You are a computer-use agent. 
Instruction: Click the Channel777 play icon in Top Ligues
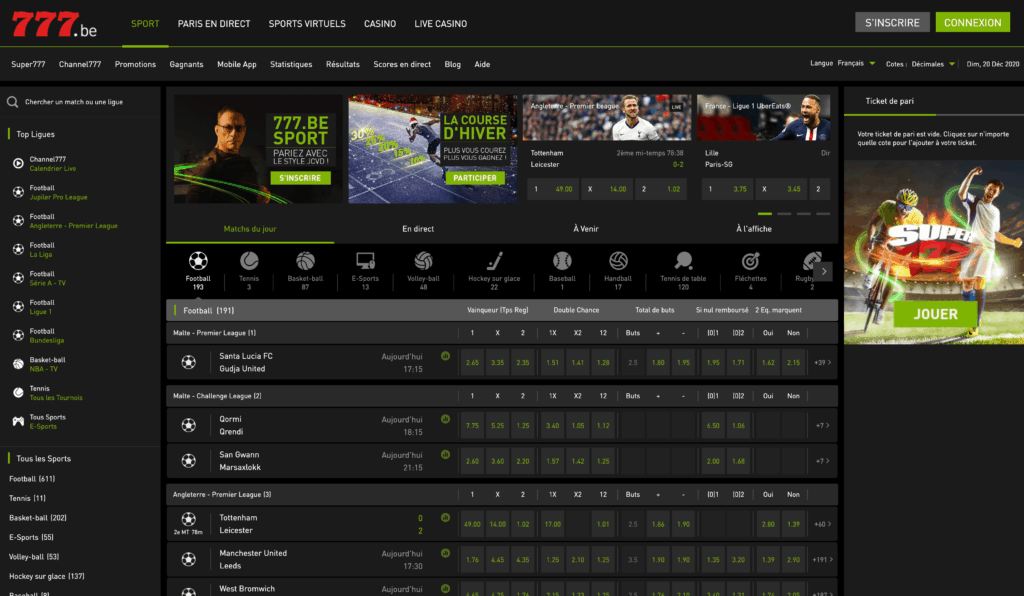18,163
